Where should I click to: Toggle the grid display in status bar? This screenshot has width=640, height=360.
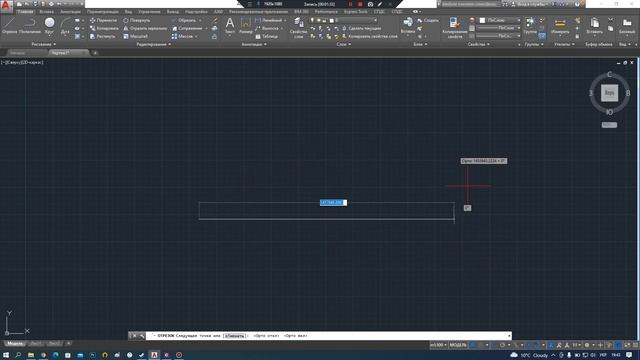(x=473, y=345)
